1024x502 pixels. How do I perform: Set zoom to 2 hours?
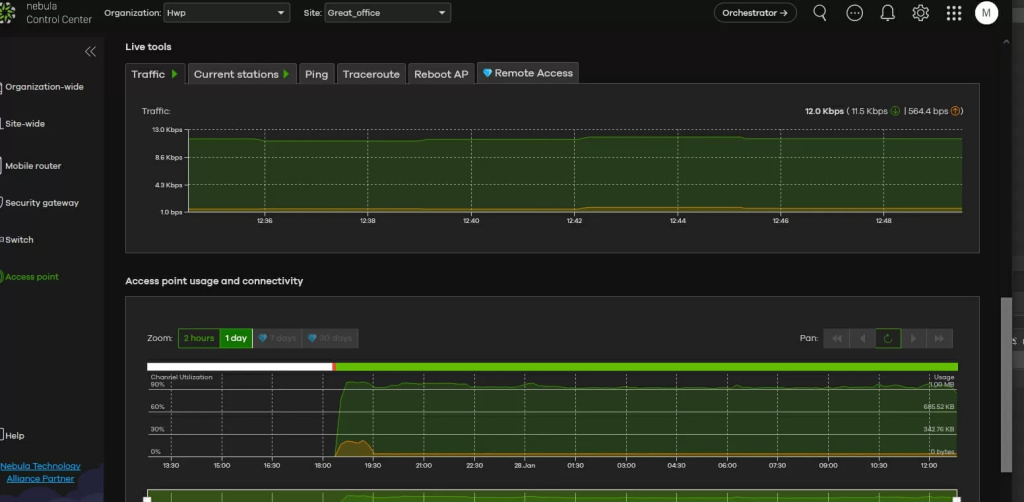pos(198,338)
